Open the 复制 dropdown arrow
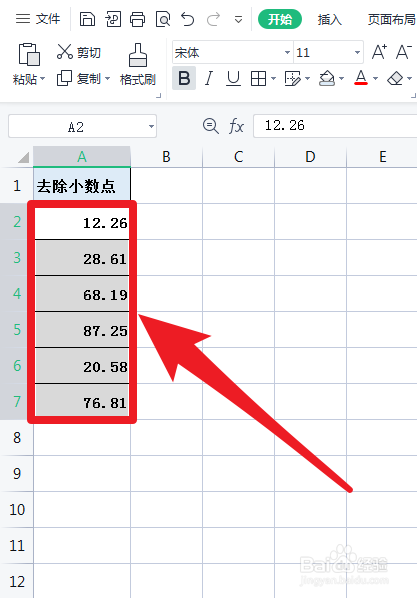This screenshot has height=598, width=417. coord(108,79)
